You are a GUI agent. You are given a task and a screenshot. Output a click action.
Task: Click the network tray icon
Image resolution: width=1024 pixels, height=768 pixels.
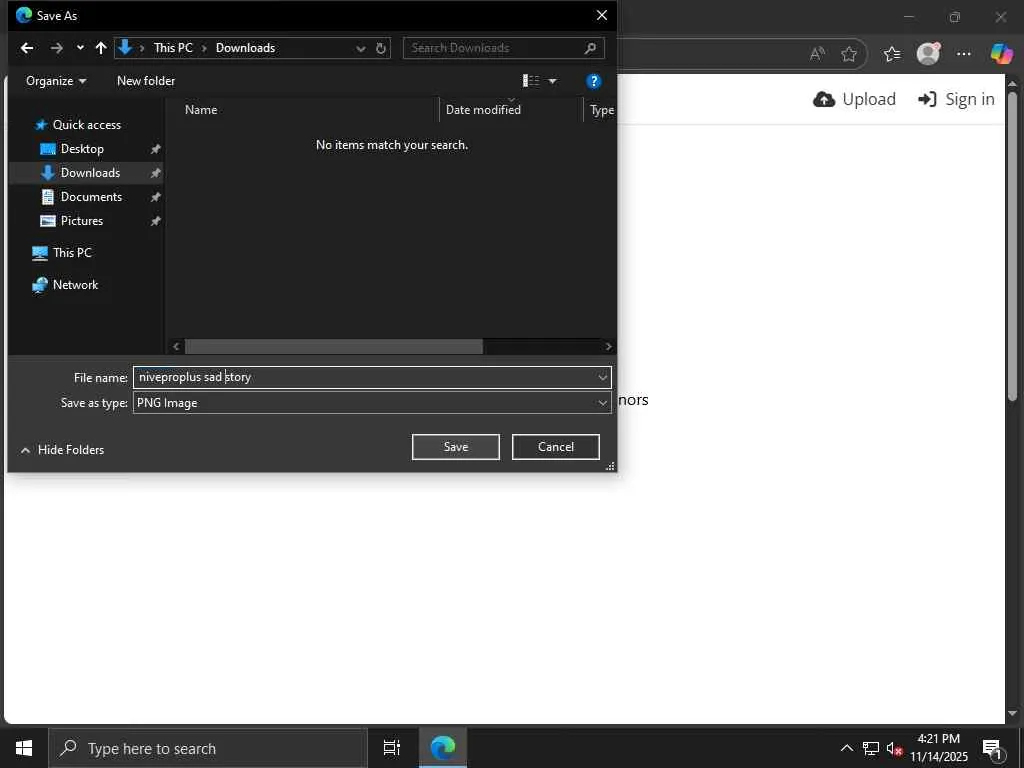point(871,748)
